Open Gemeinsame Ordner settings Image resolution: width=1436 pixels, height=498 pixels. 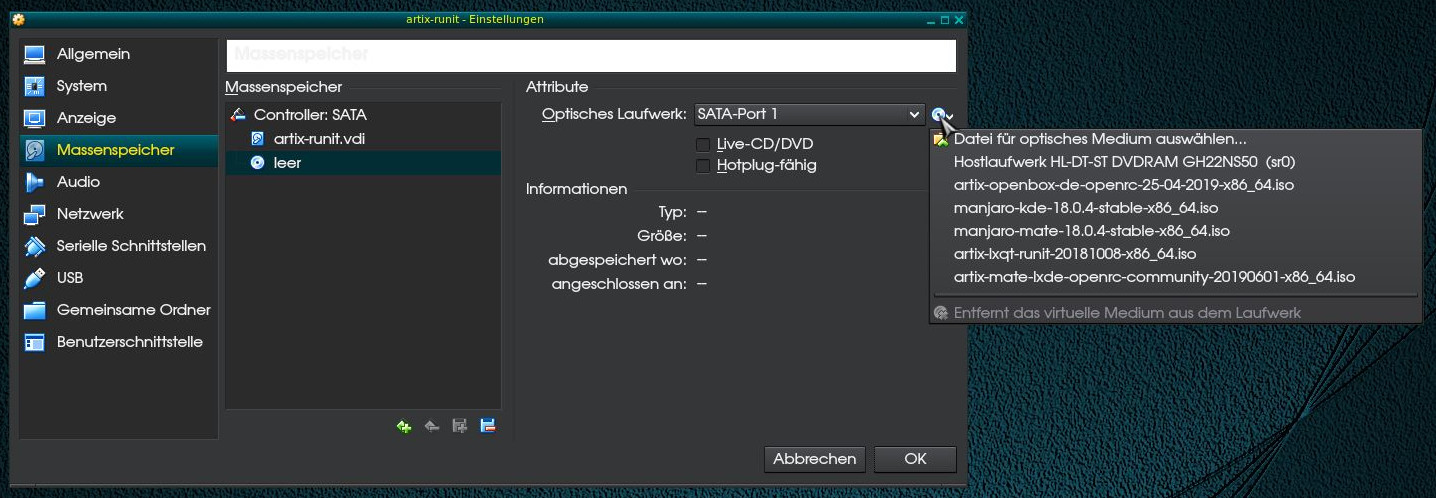tap(133, 310)
